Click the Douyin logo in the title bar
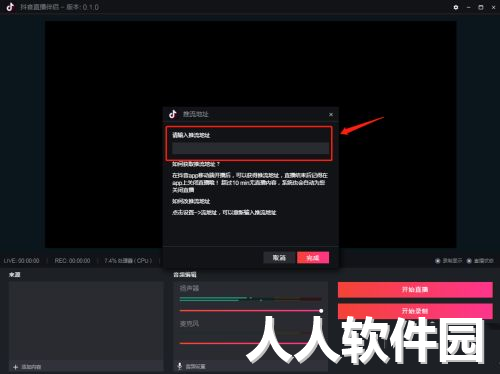500x374 pixels. pos(10,7)
